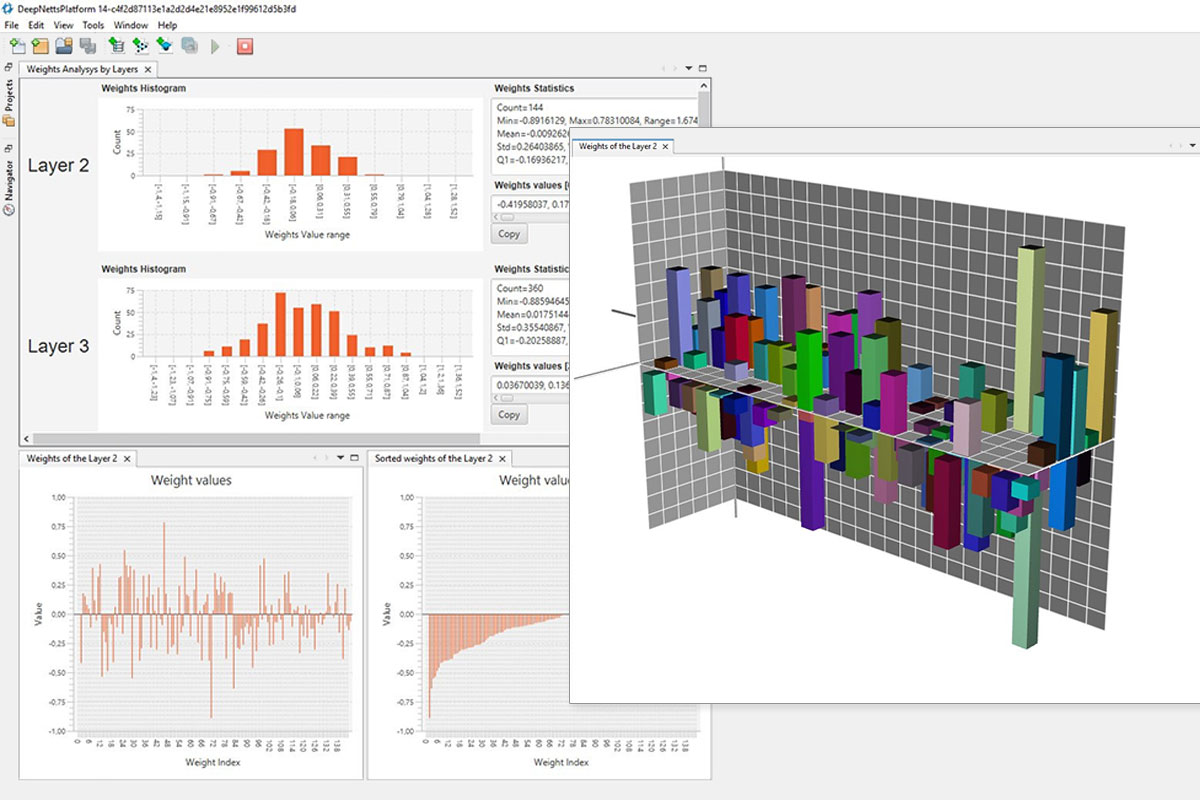The image size is (1200, 800).
Task: Click the database-stack wizard toolbar icon
Action: 116,46
